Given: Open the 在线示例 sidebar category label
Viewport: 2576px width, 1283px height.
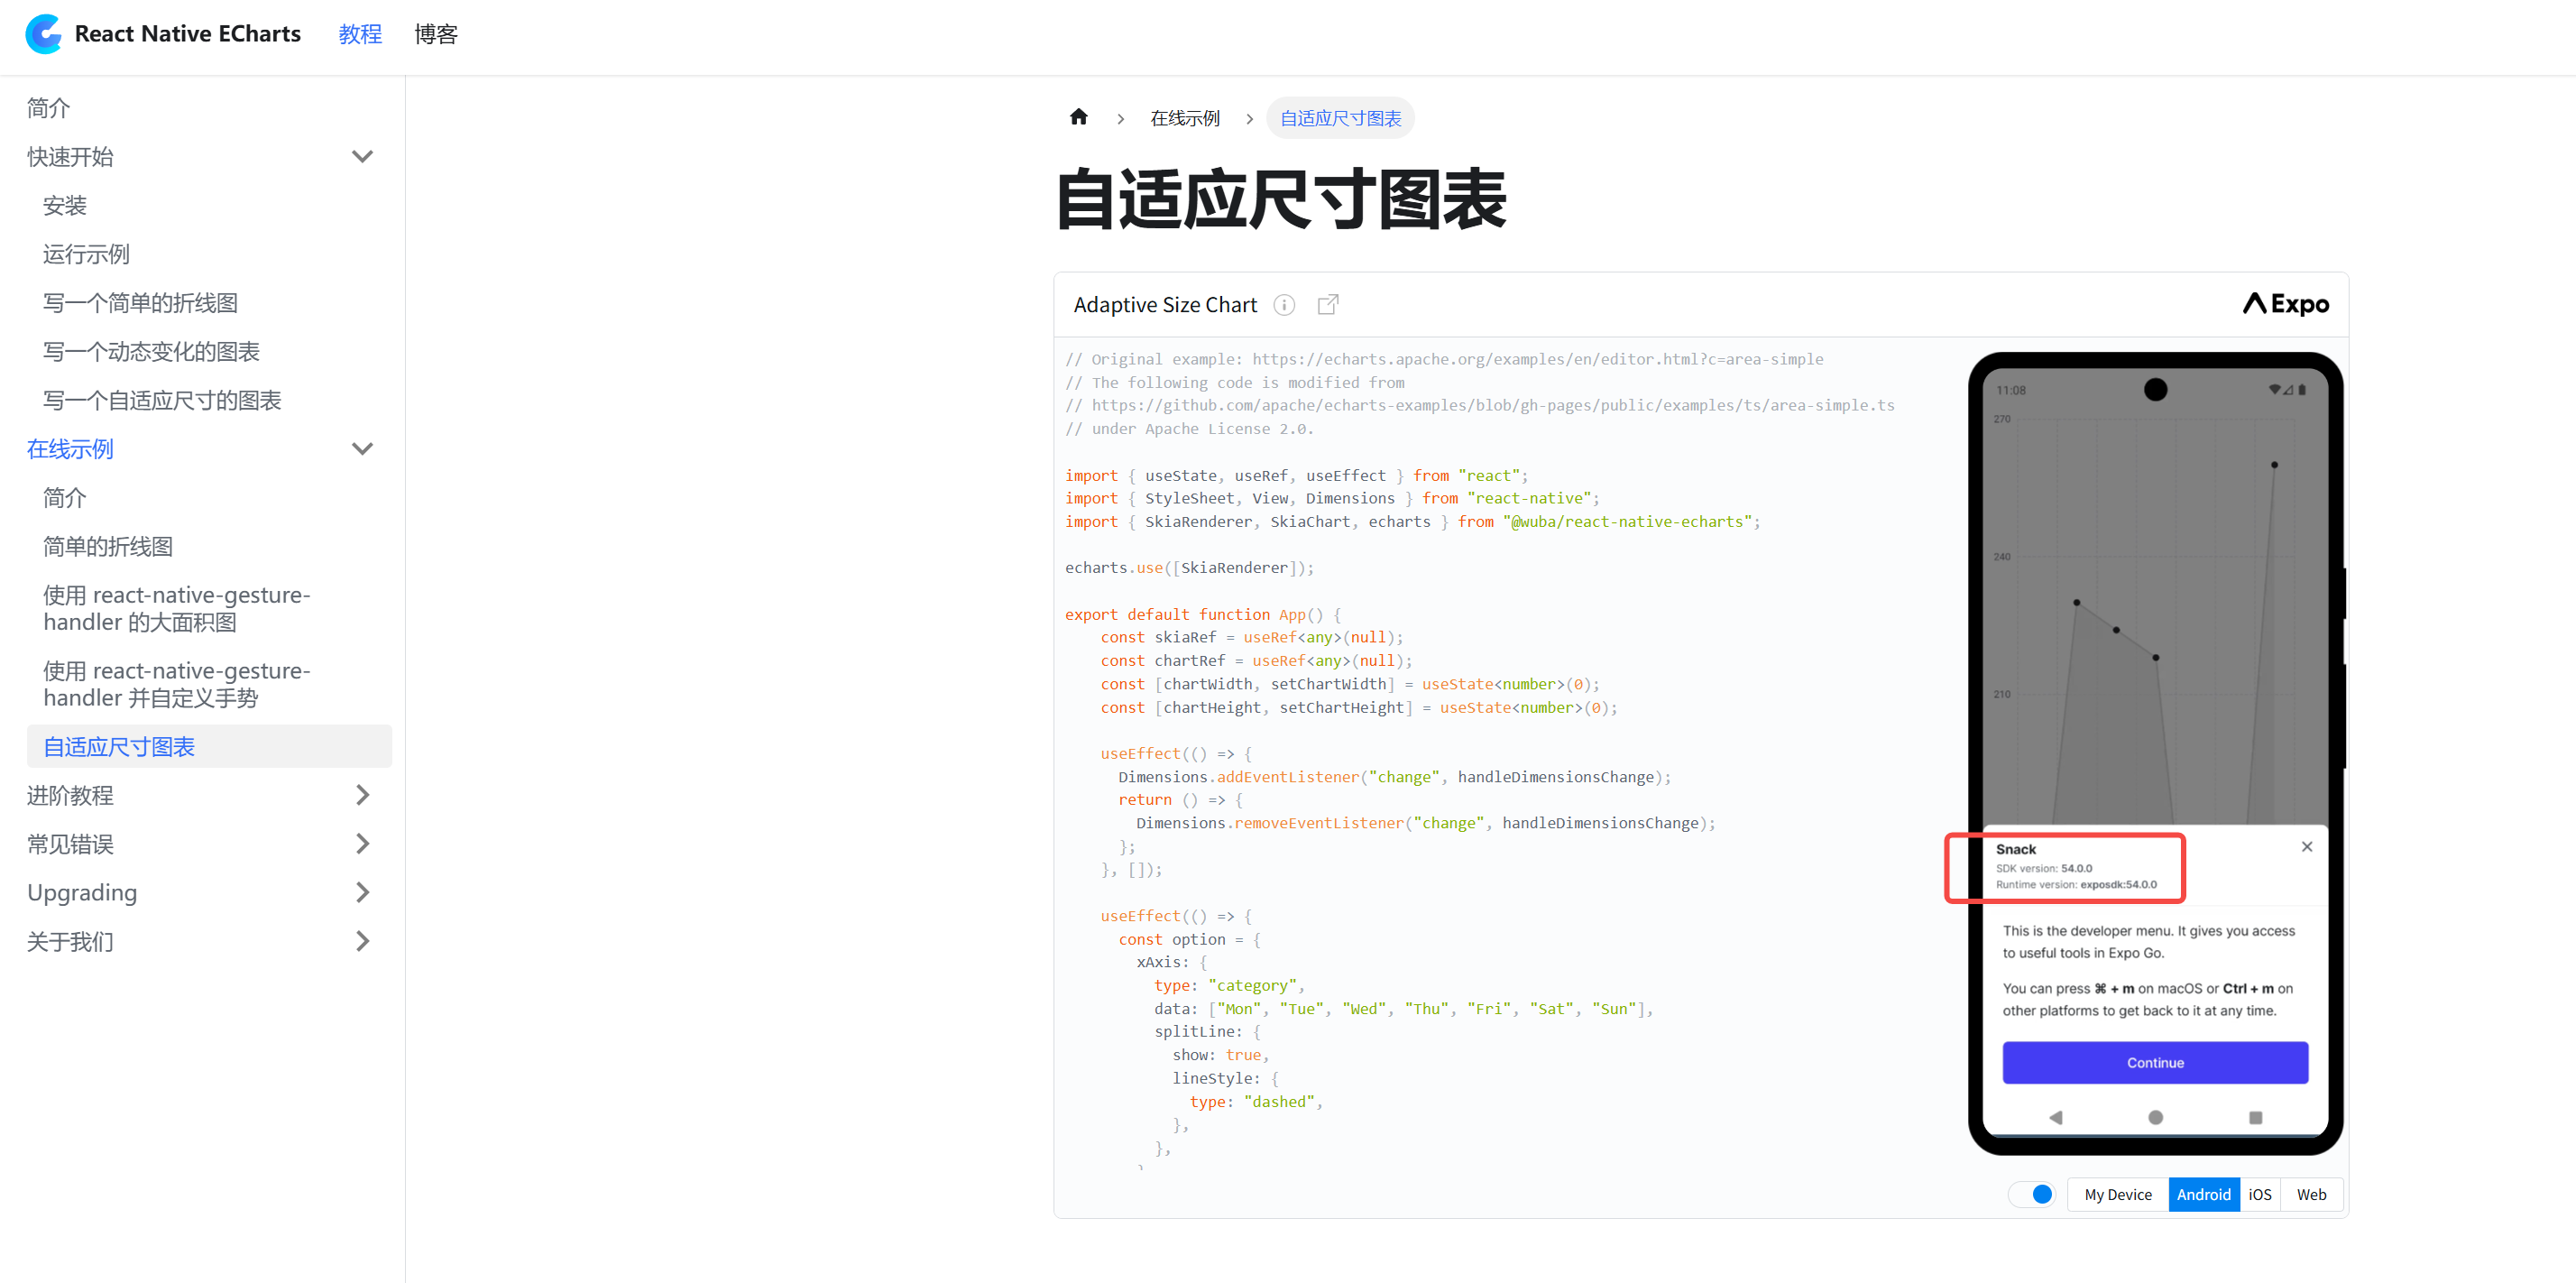Looking at the screenshot, I should (x=71, y=449).
